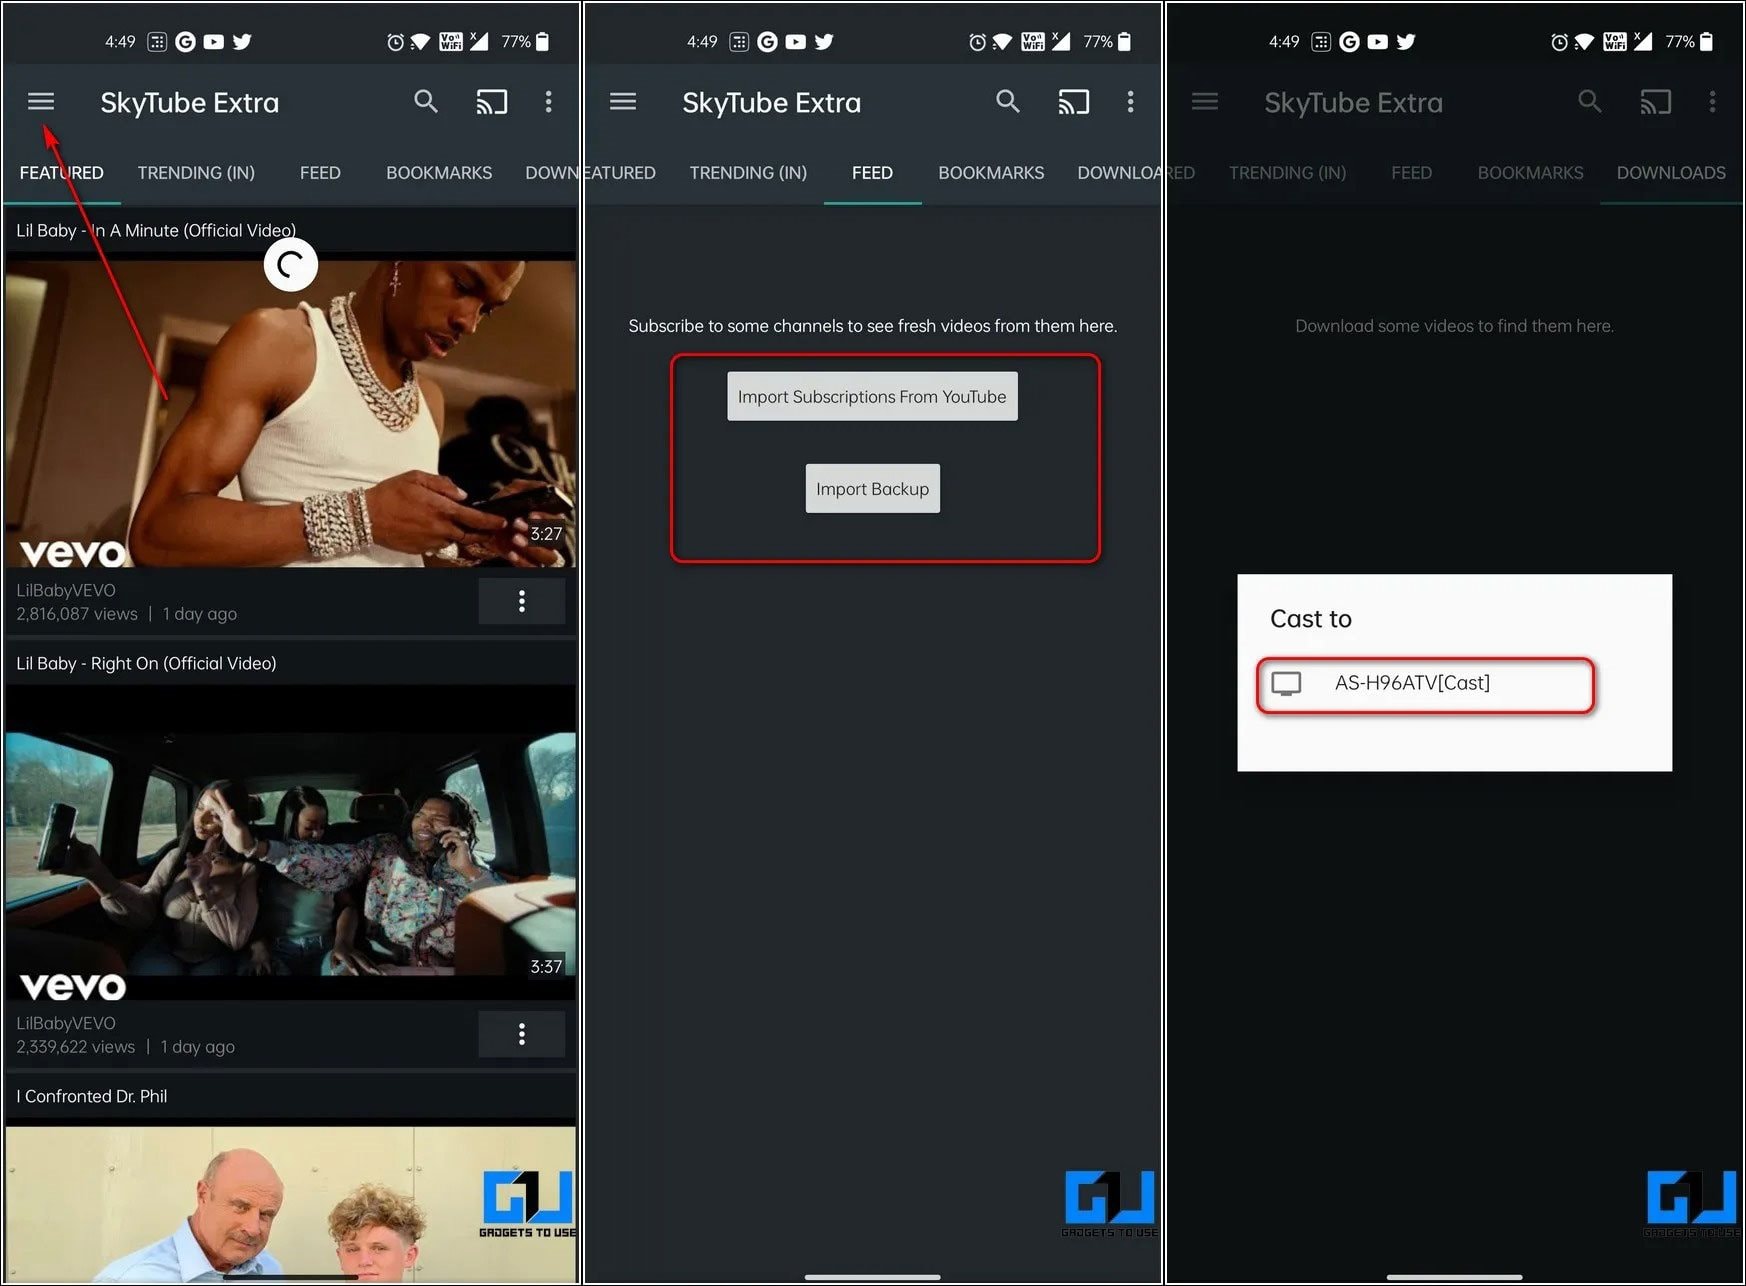Choose AS-H96ATV[Cast] device to cast

(x=1425, y=684)
